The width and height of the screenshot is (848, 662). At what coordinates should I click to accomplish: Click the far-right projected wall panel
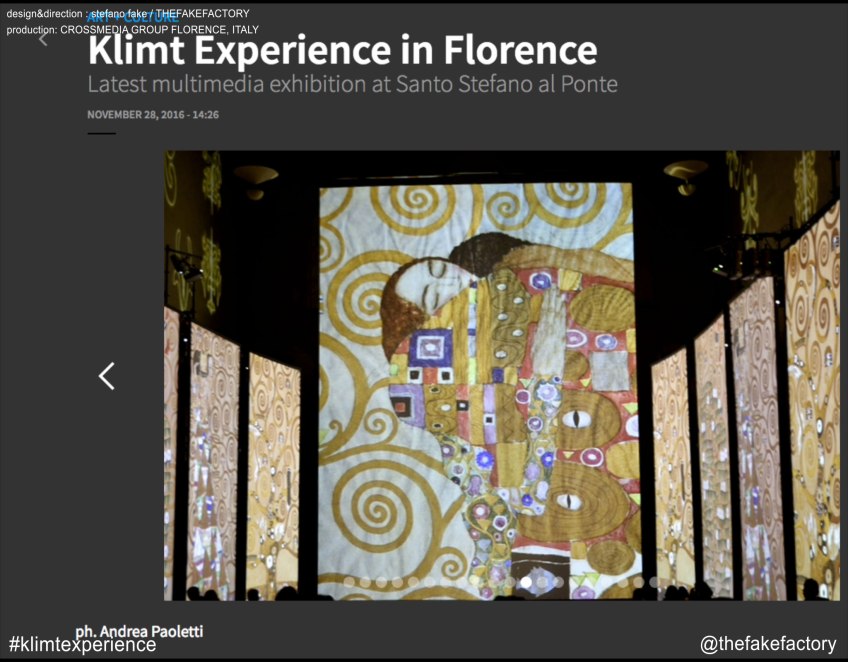[812, 400]
